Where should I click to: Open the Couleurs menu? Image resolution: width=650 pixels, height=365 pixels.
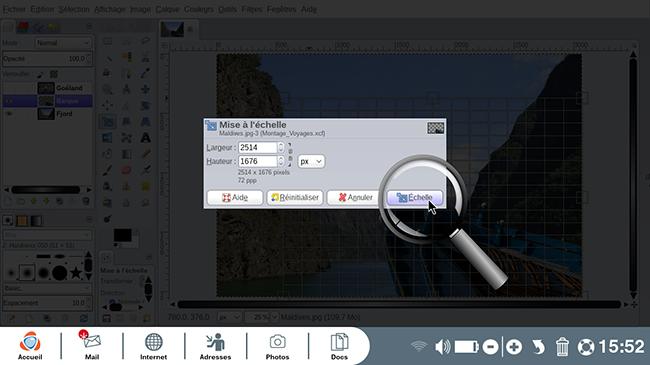199,9
